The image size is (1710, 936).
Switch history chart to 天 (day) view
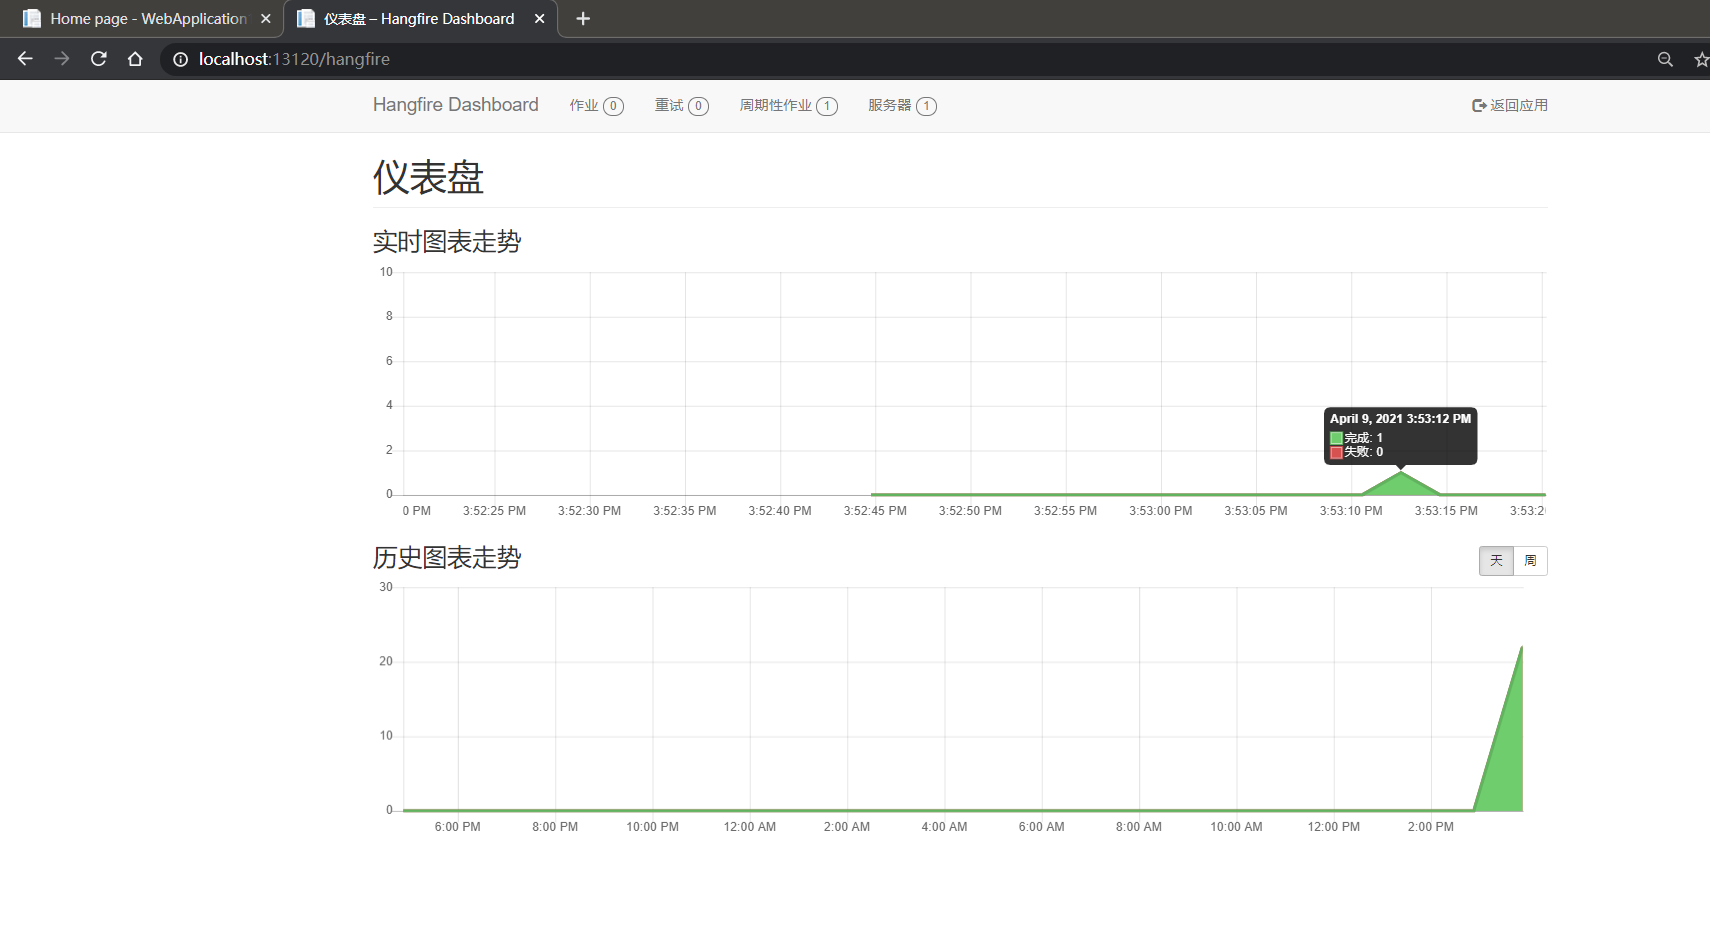click(1497, 561)
